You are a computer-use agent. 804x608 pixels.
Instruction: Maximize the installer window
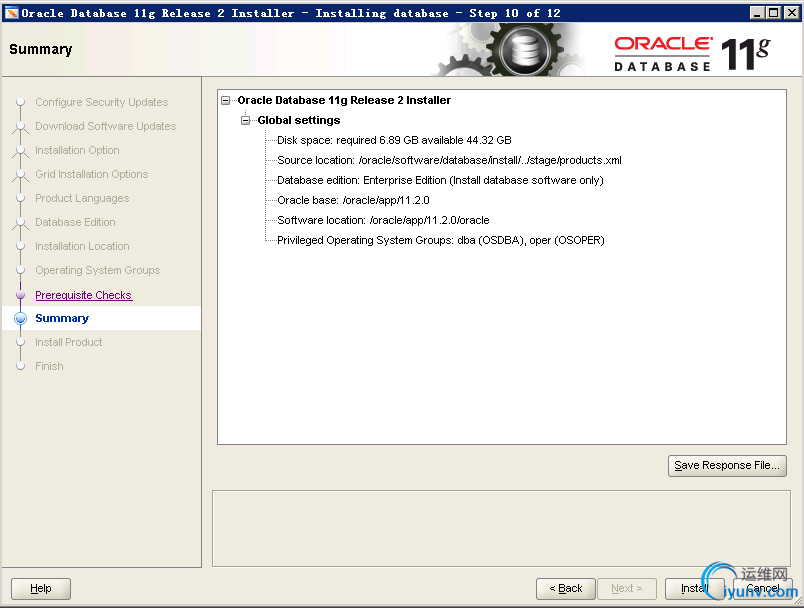(x=774, y=13)
